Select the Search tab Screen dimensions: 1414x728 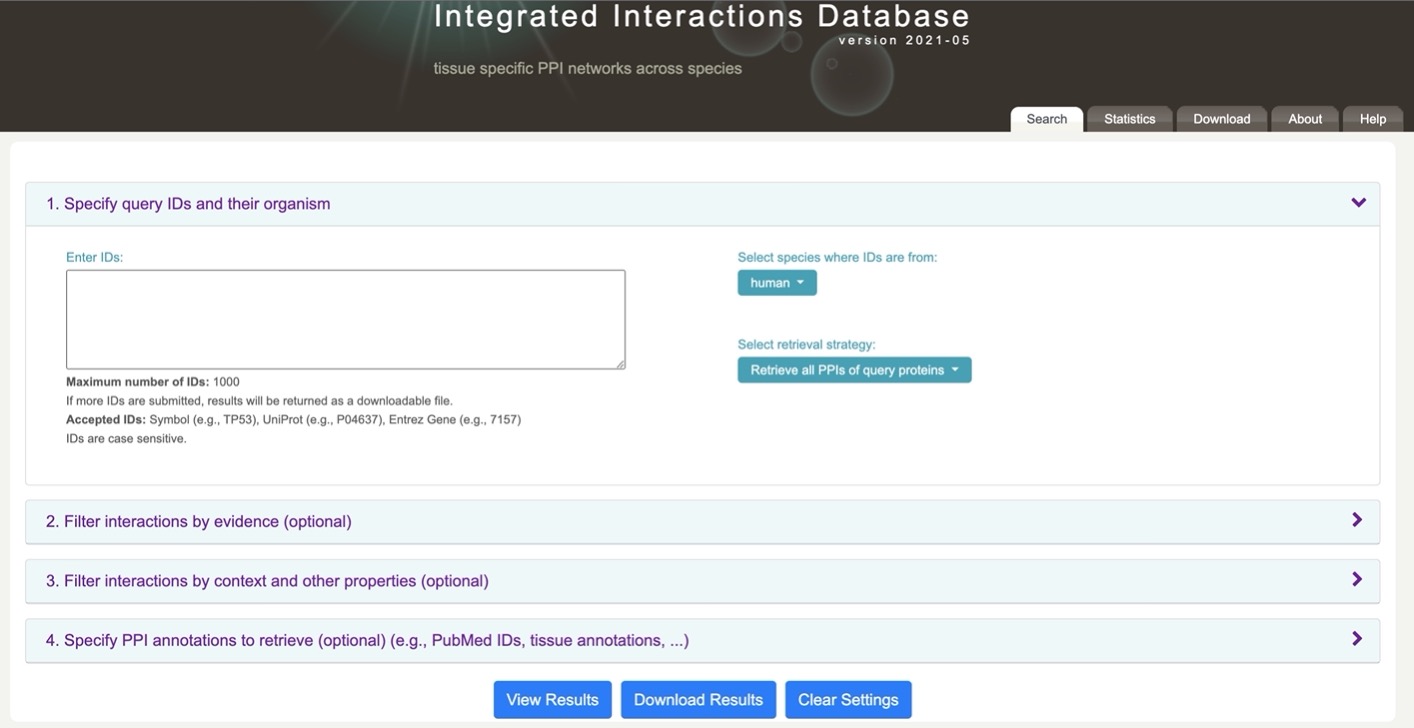1047,119
